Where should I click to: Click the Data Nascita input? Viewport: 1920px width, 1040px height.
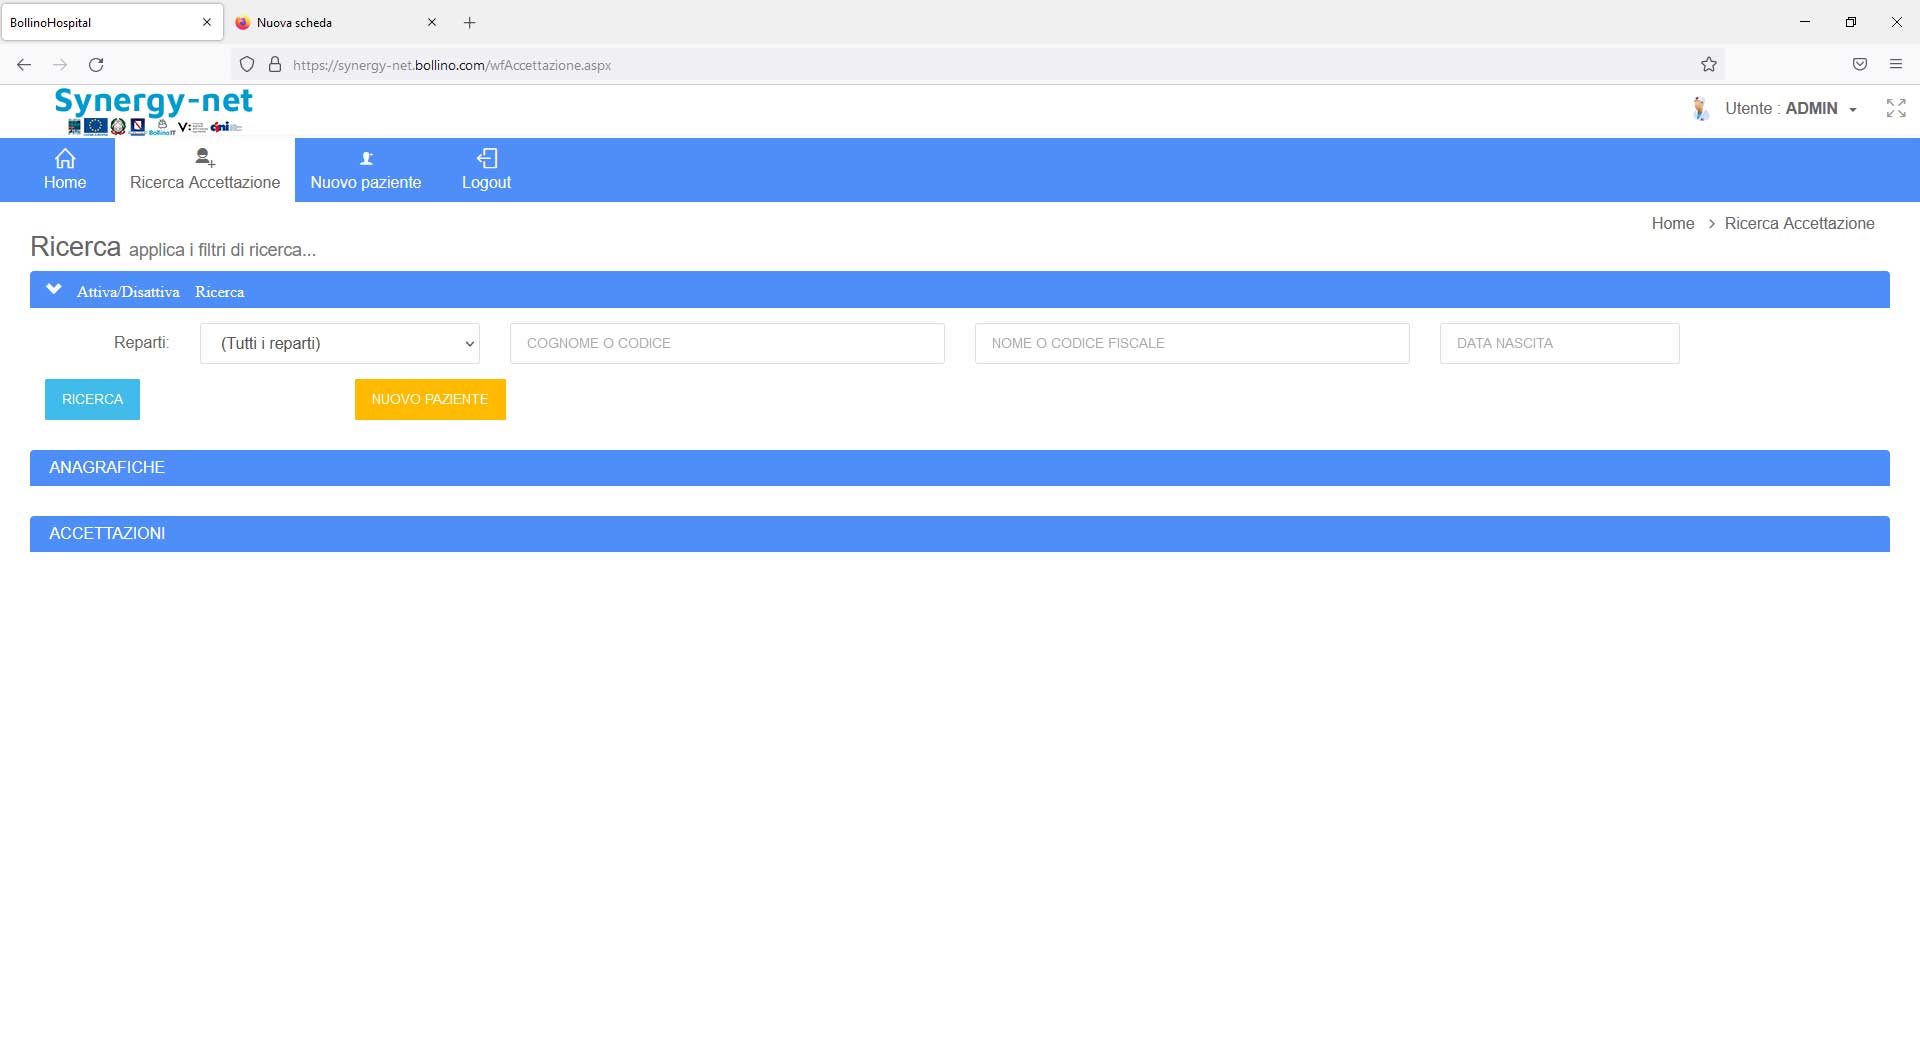pos(1559,343)
